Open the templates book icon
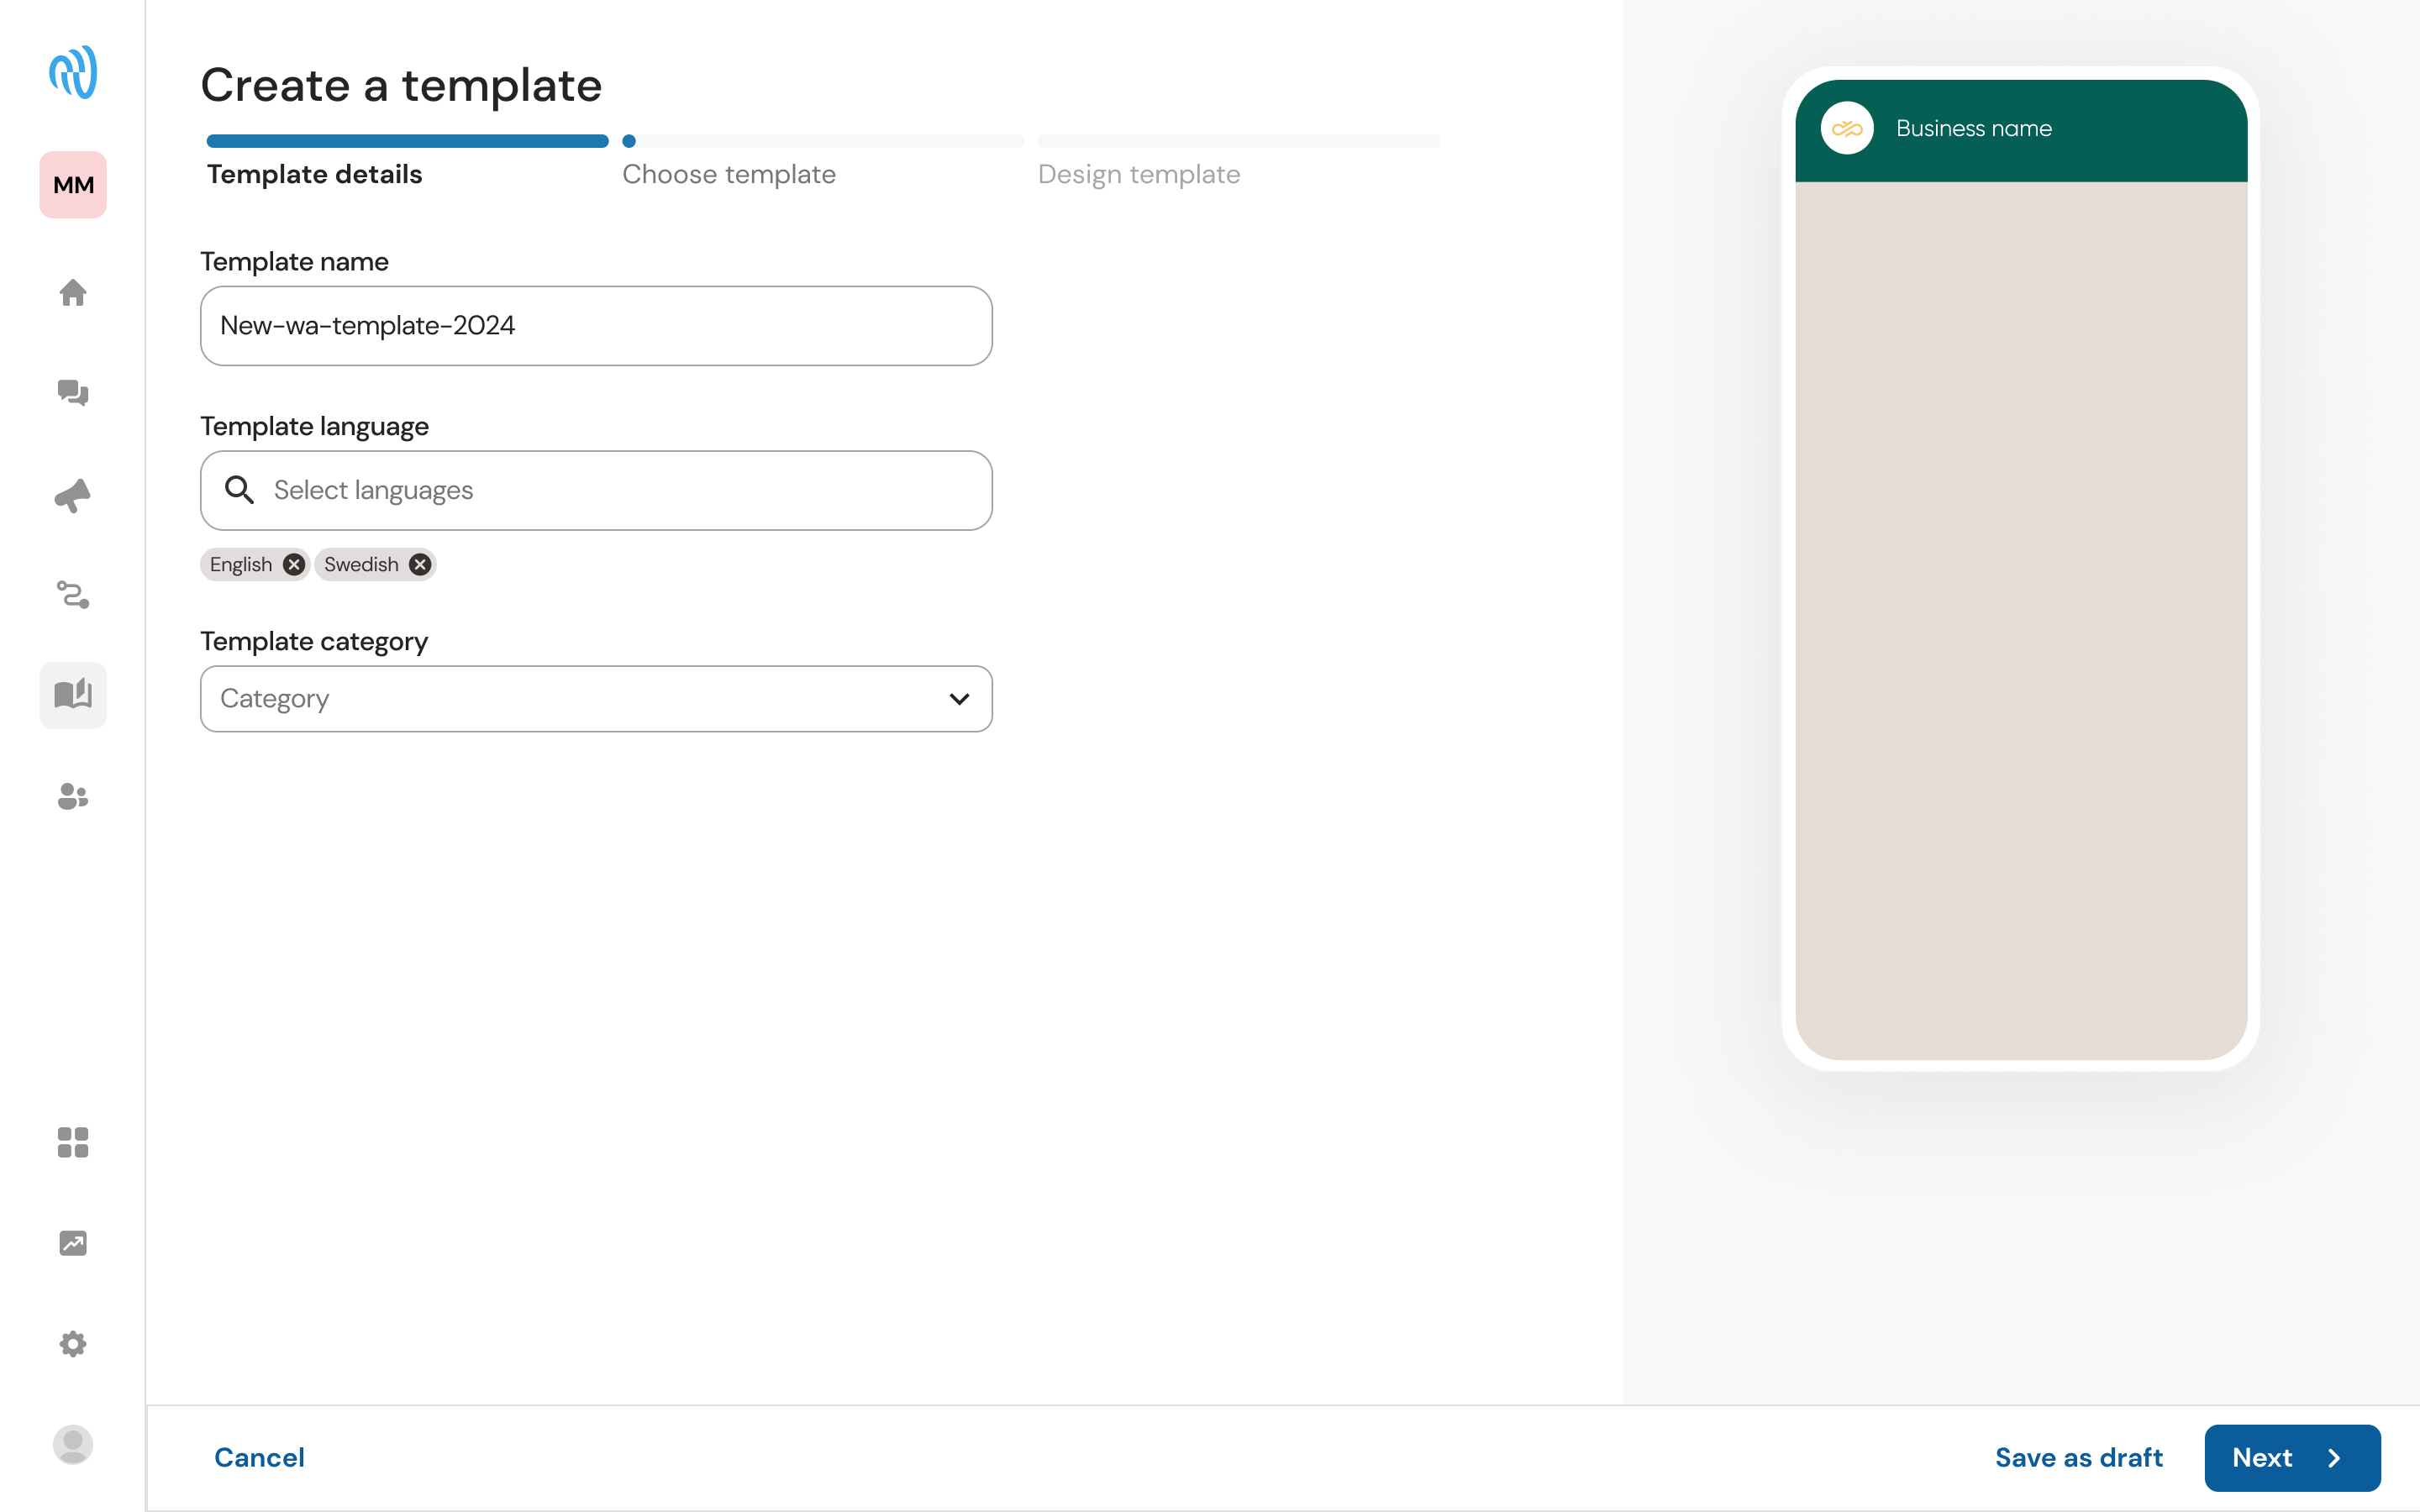2420x1512 pixels. tap(73, 695)
